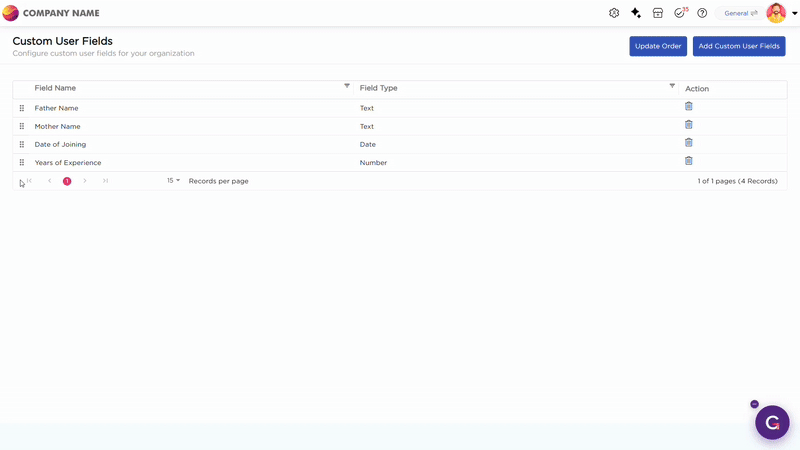This screenshot has width=800, height=450.
Task: Open the store icon in header
Action: click(658, 13)
